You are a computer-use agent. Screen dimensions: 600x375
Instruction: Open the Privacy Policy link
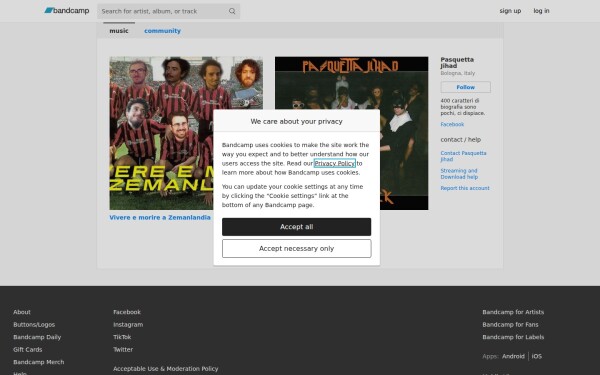[x=334, y=163]
